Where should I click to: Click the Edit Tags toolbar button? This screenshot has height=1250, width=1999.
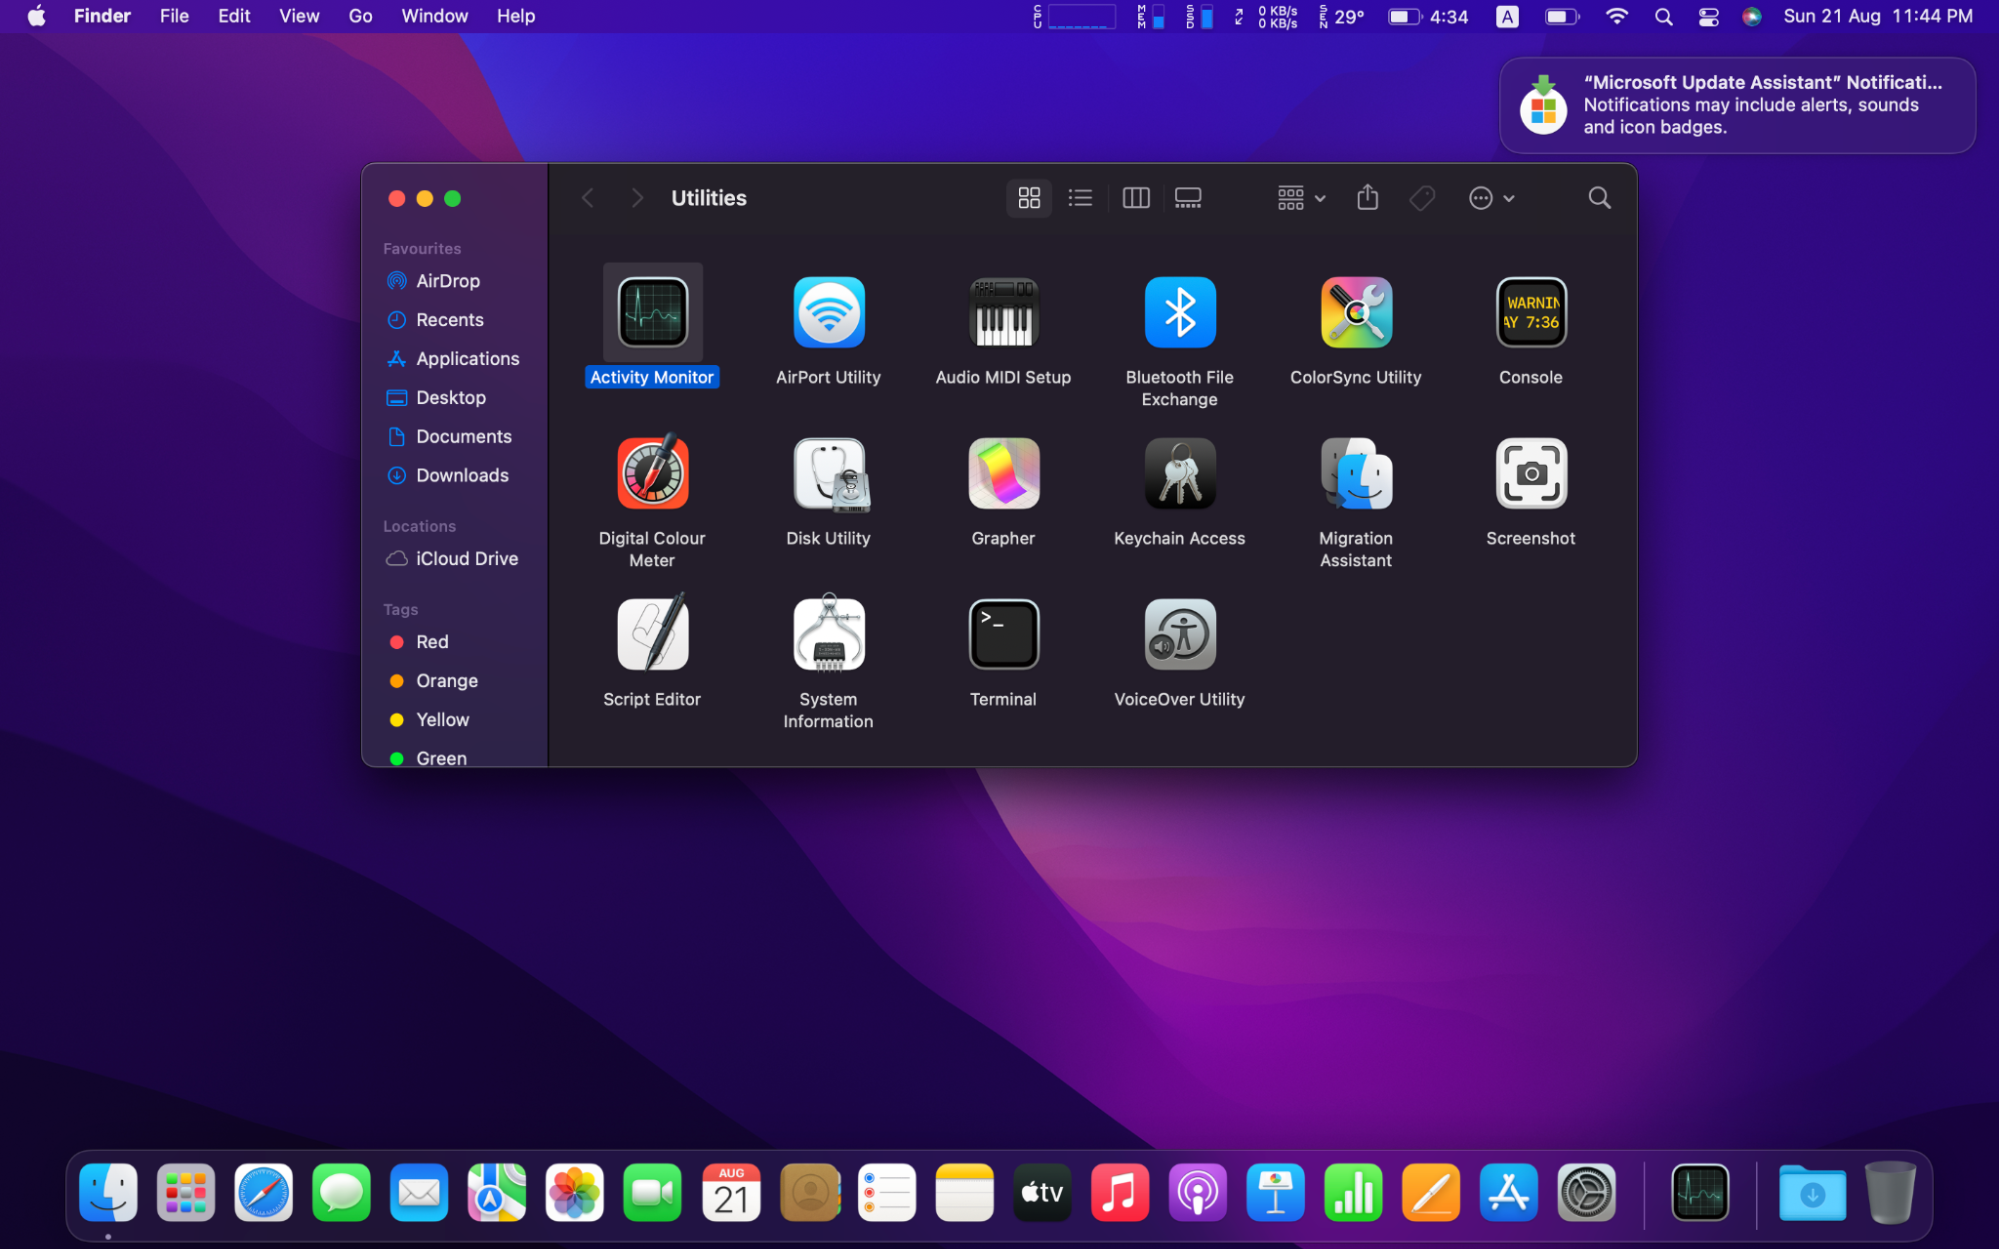click(x=1422, y=198)
